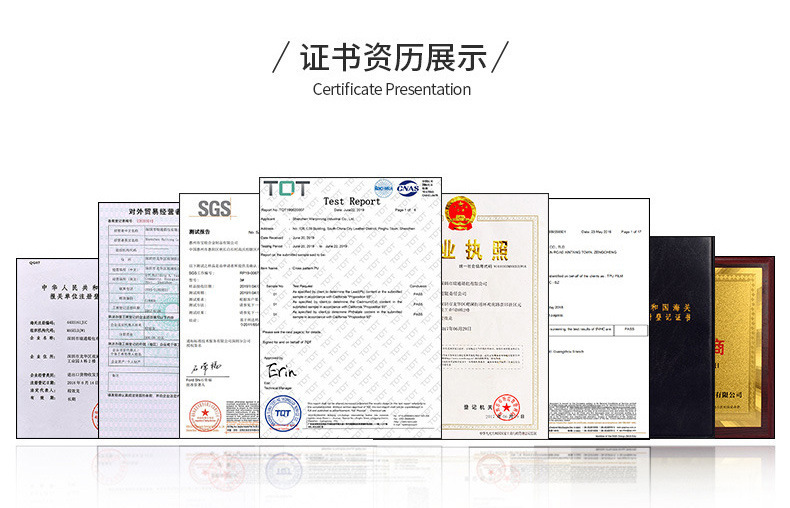Open the foreign trade operator registration form
790x508 pixels.
(x=139, y=320)
